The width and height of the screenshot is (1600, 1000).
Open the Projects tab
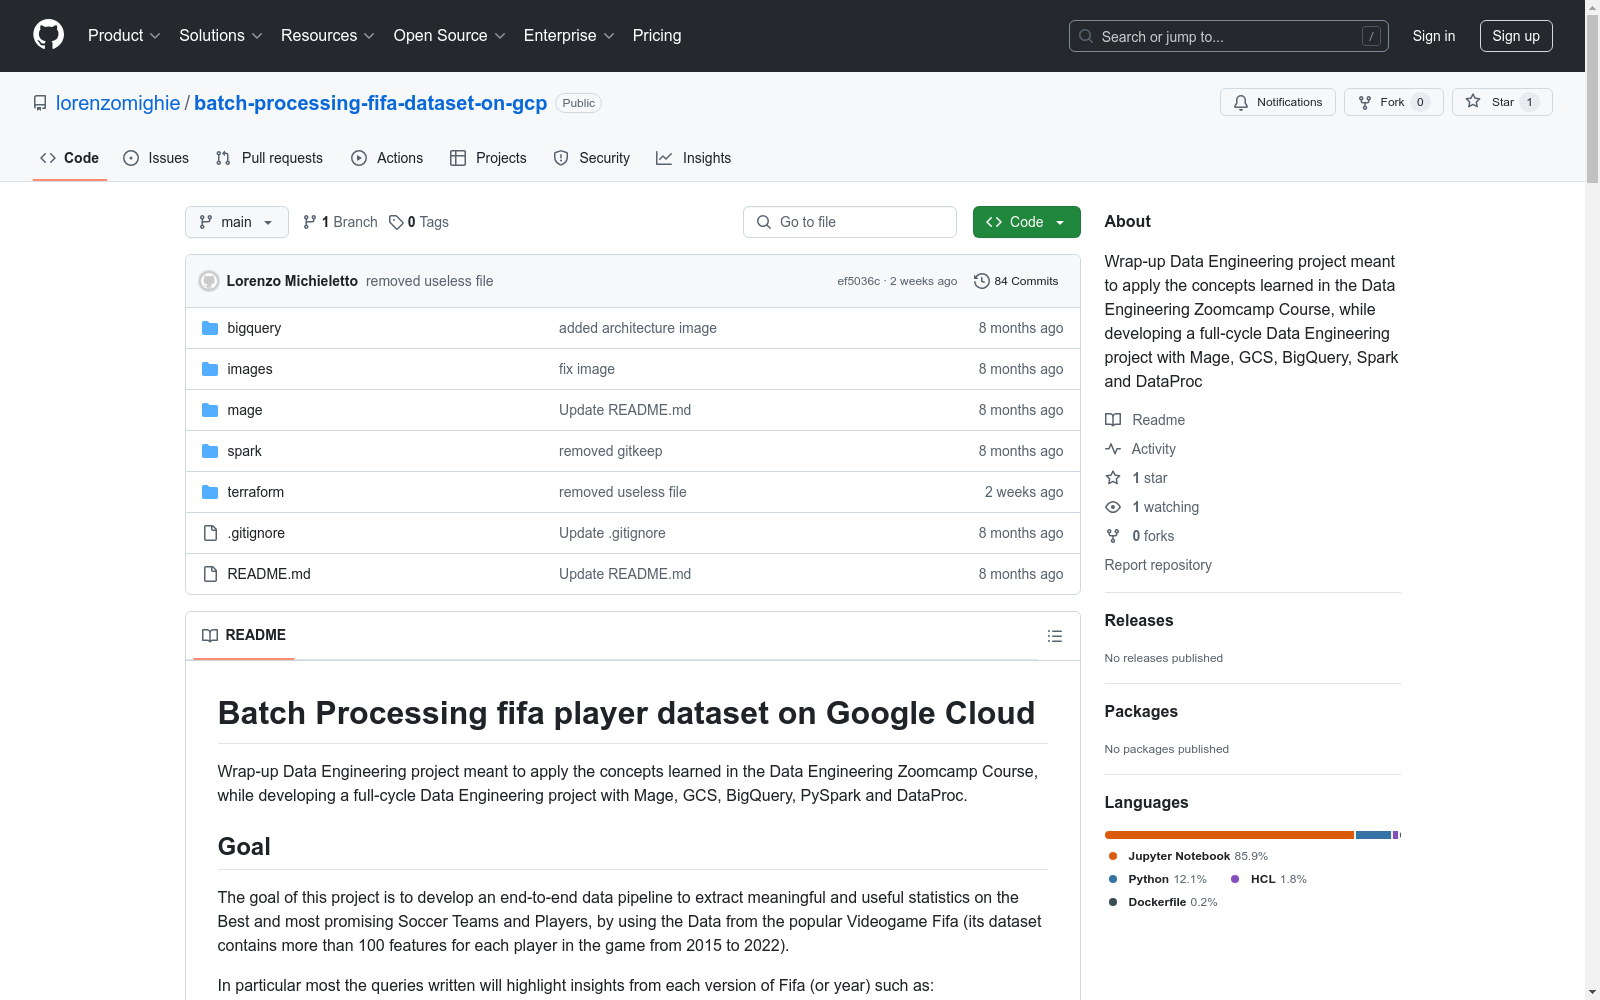click(488, 158)
